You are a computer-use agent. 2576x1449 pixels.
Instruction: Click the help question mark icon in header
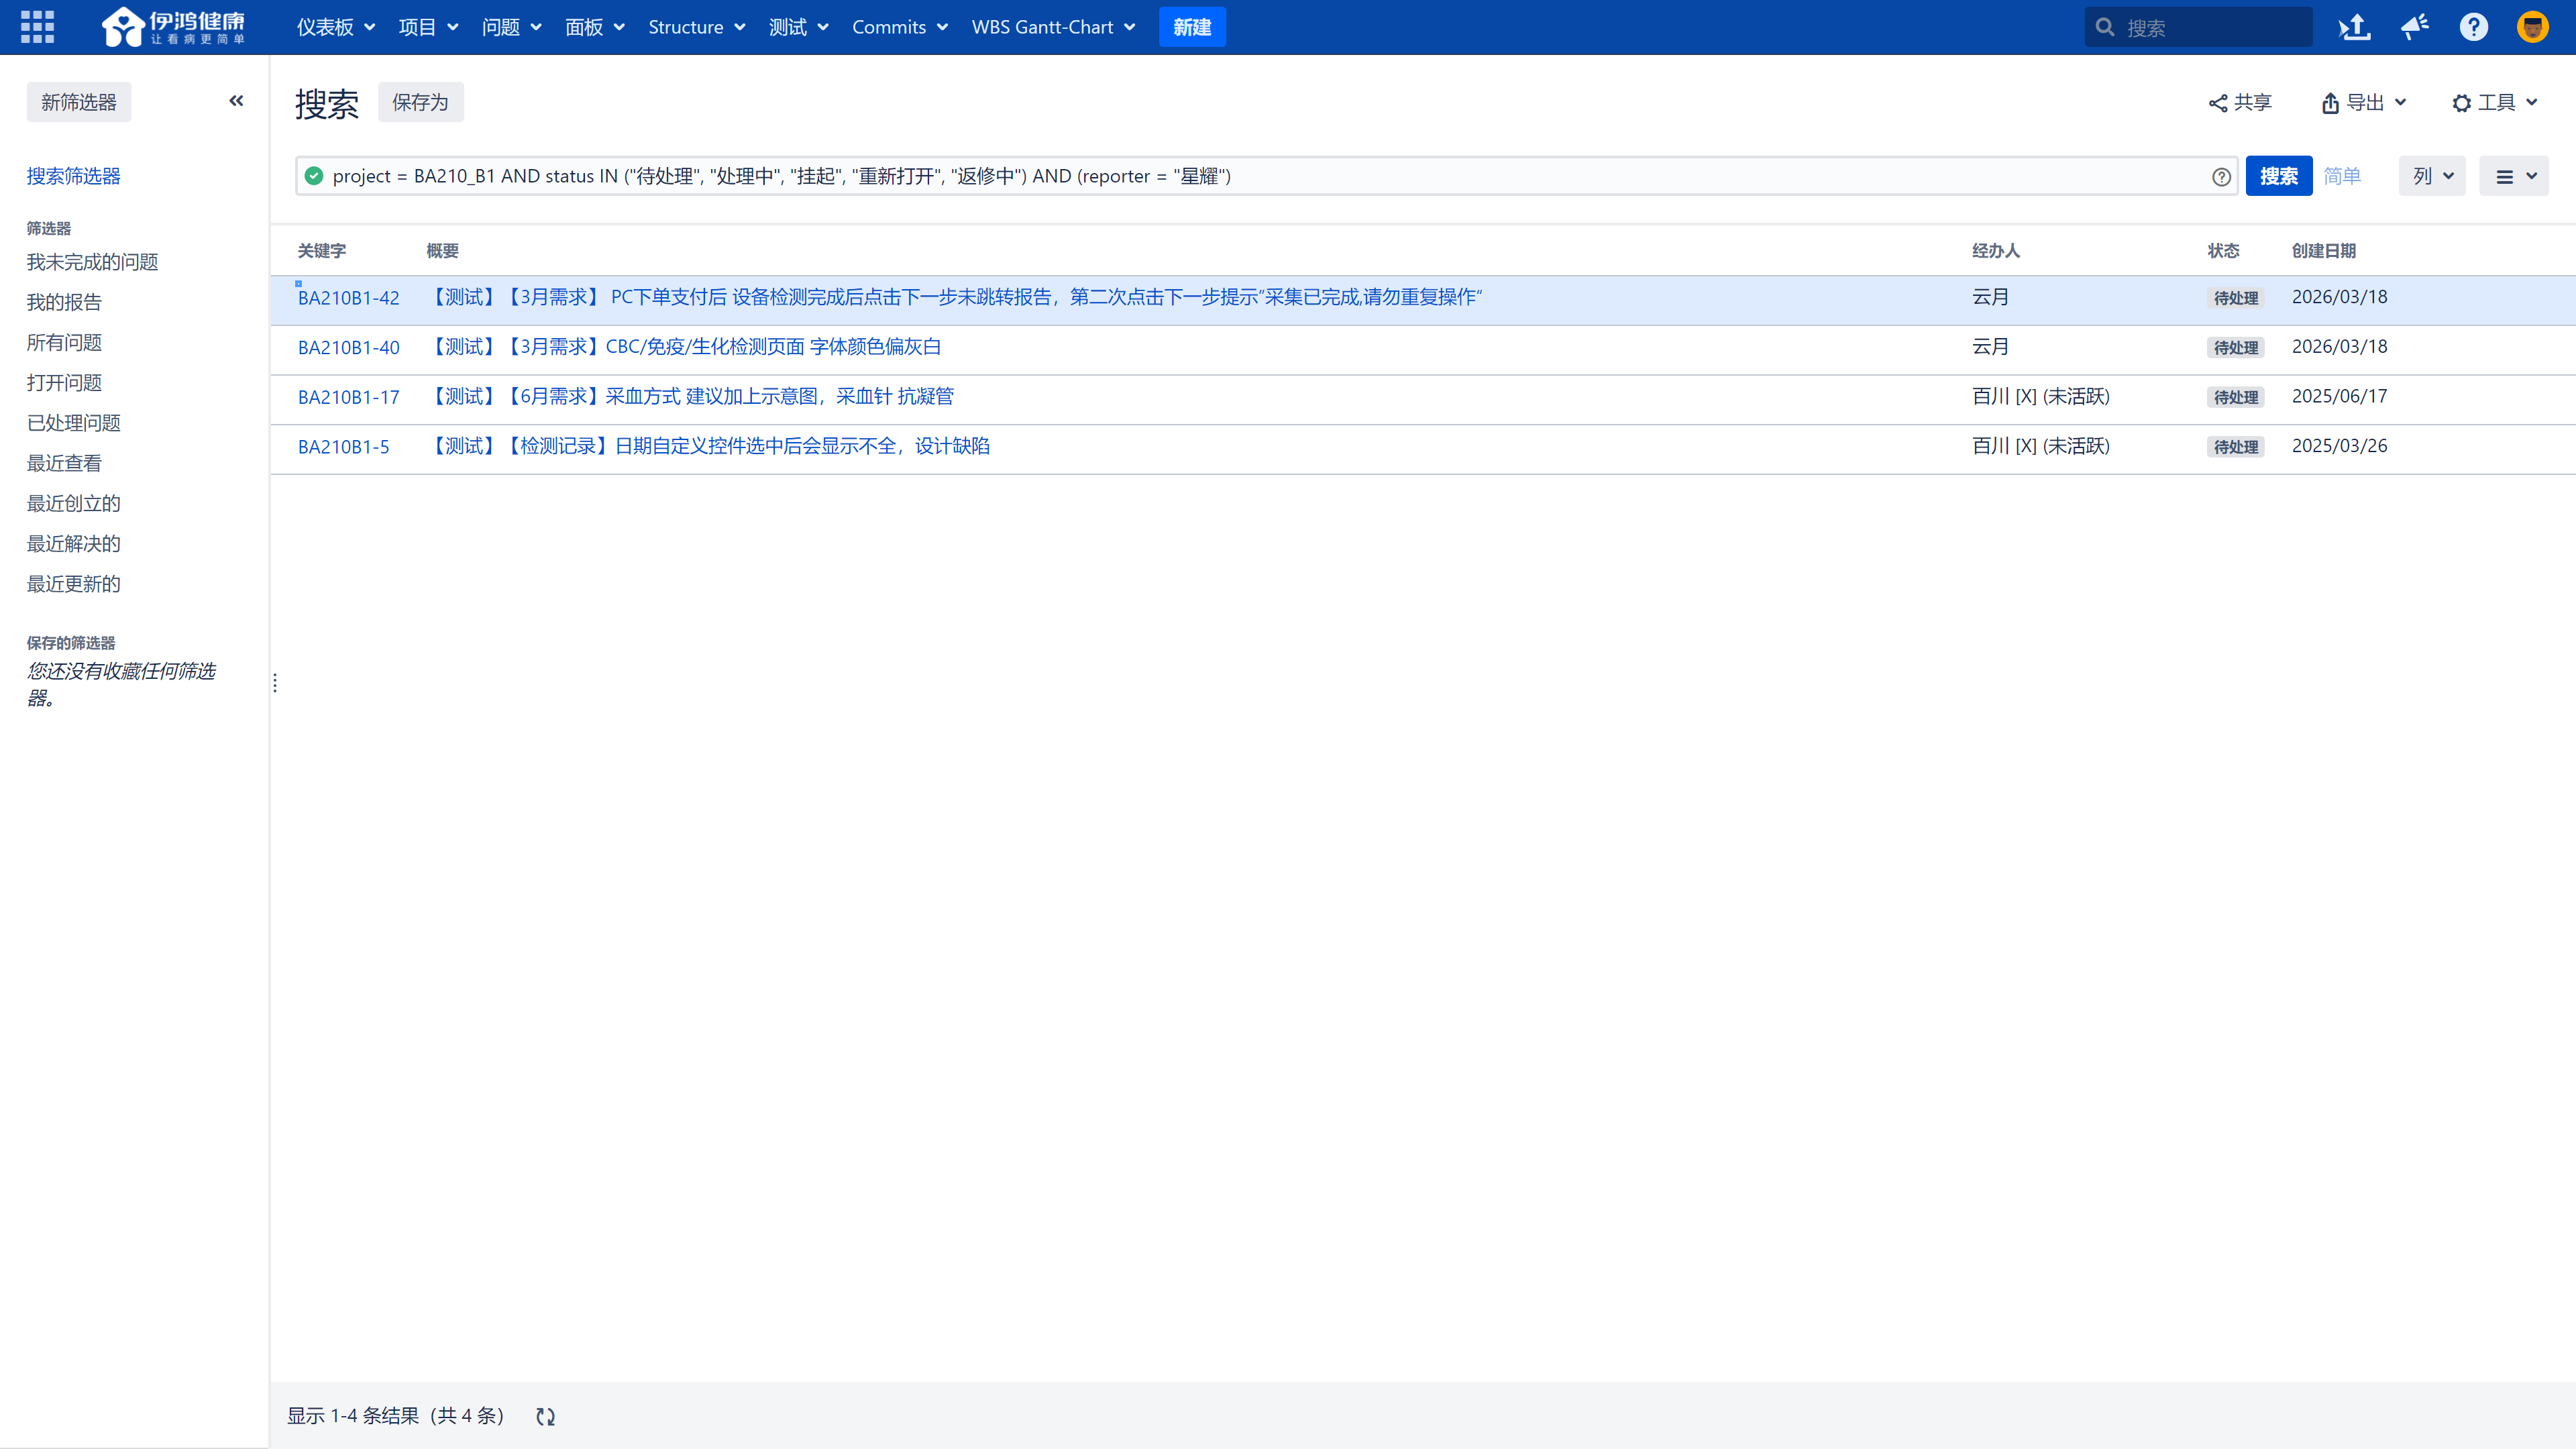tap(2473, 27)
